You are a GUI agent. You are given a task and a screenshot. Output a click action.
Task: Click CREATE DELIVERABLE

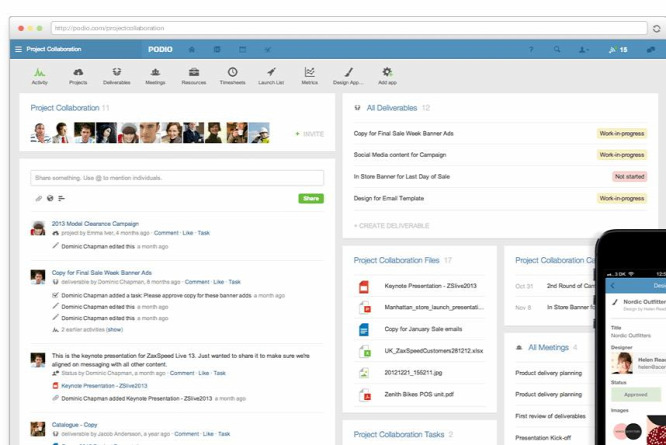tap(391, 226)
